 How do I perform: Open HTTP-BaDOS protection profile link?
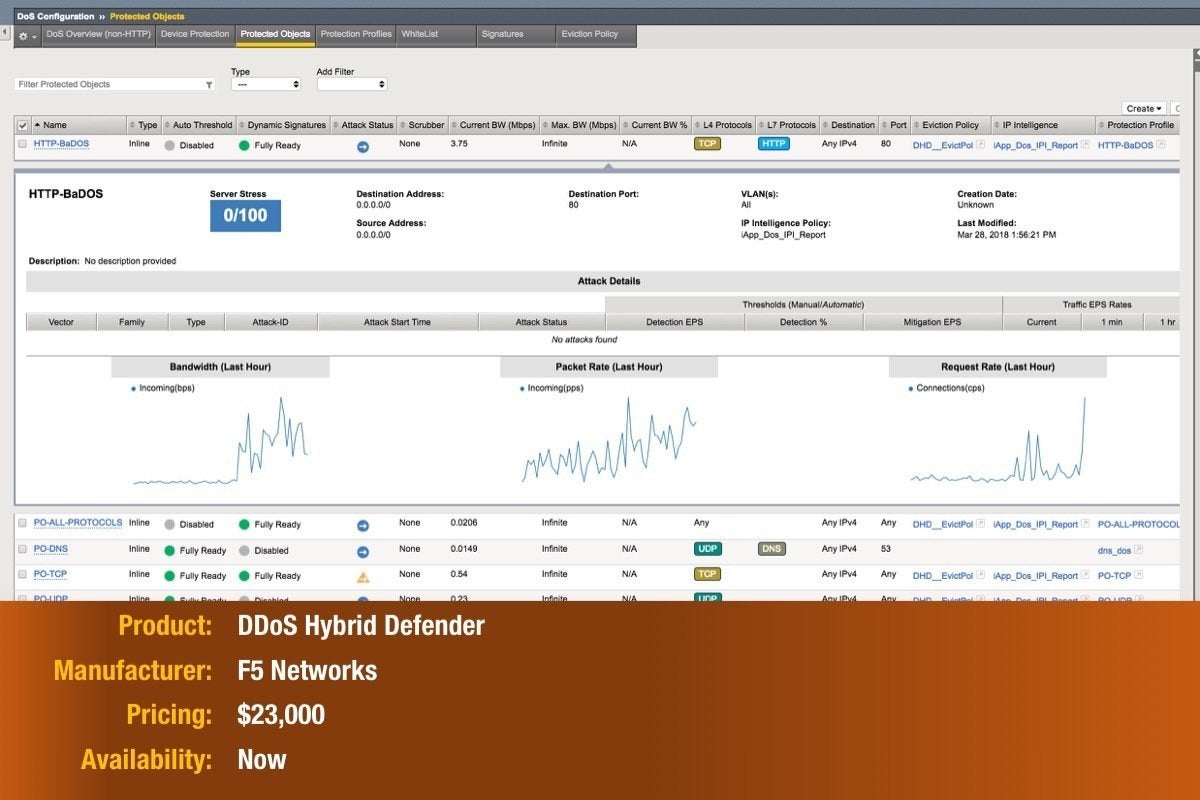pyautogui.click(x=1126, y=145)
